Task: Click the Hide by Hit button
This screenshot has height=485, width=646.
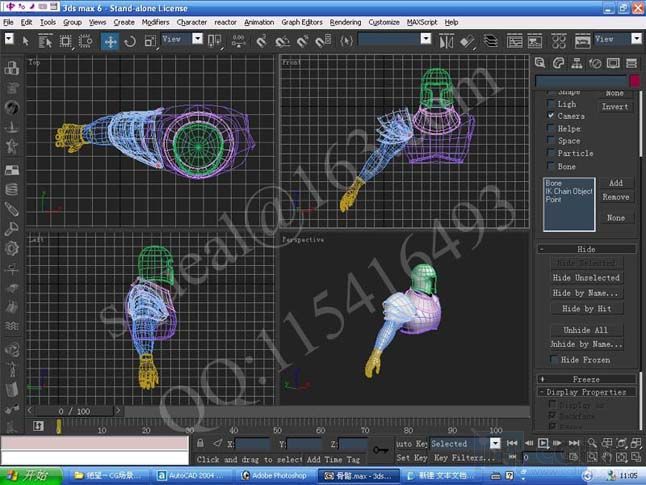Action: 586,308
